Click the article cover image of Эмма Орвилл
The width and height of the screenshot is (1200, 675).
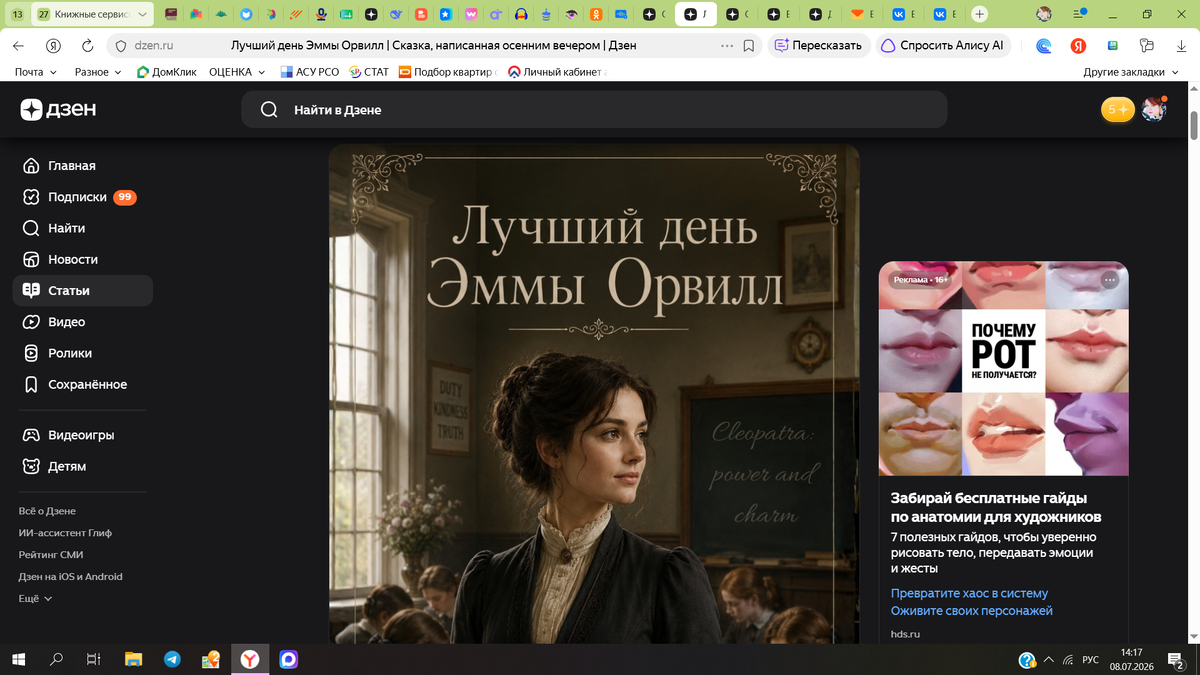click(594, 394)
